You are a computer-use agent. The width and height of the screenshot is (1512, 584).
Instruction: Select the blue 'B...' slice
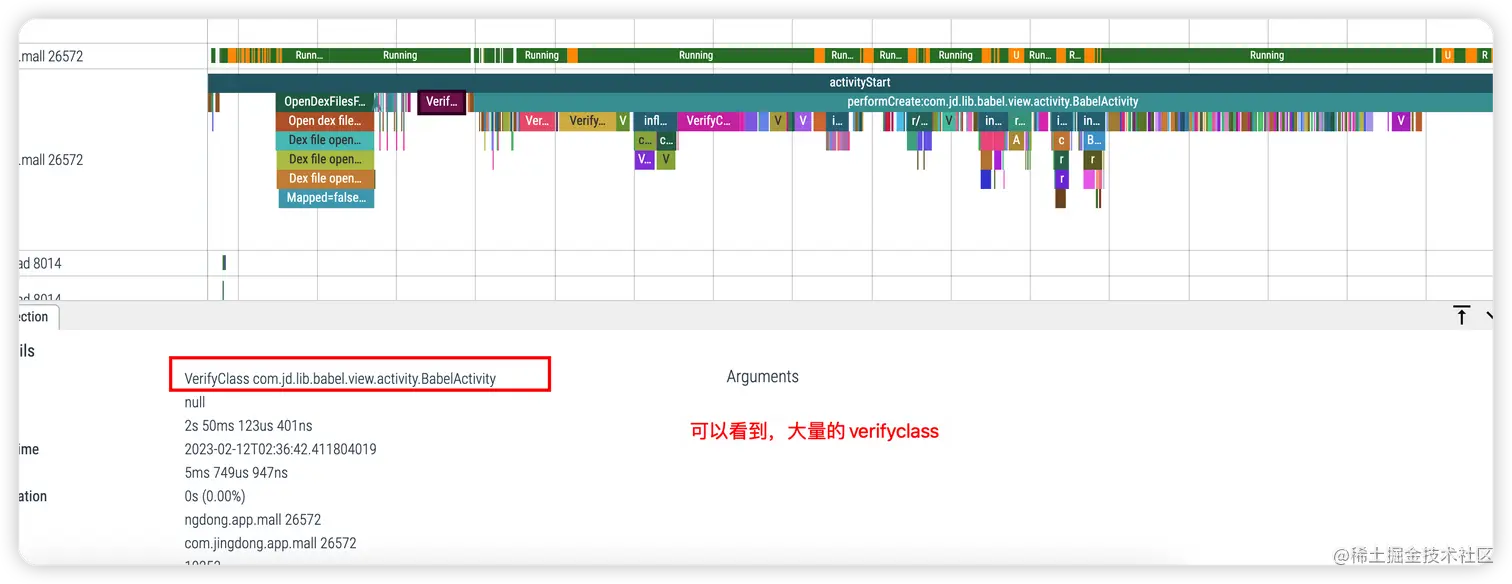pyautogui.click(x=1093, y=140)
